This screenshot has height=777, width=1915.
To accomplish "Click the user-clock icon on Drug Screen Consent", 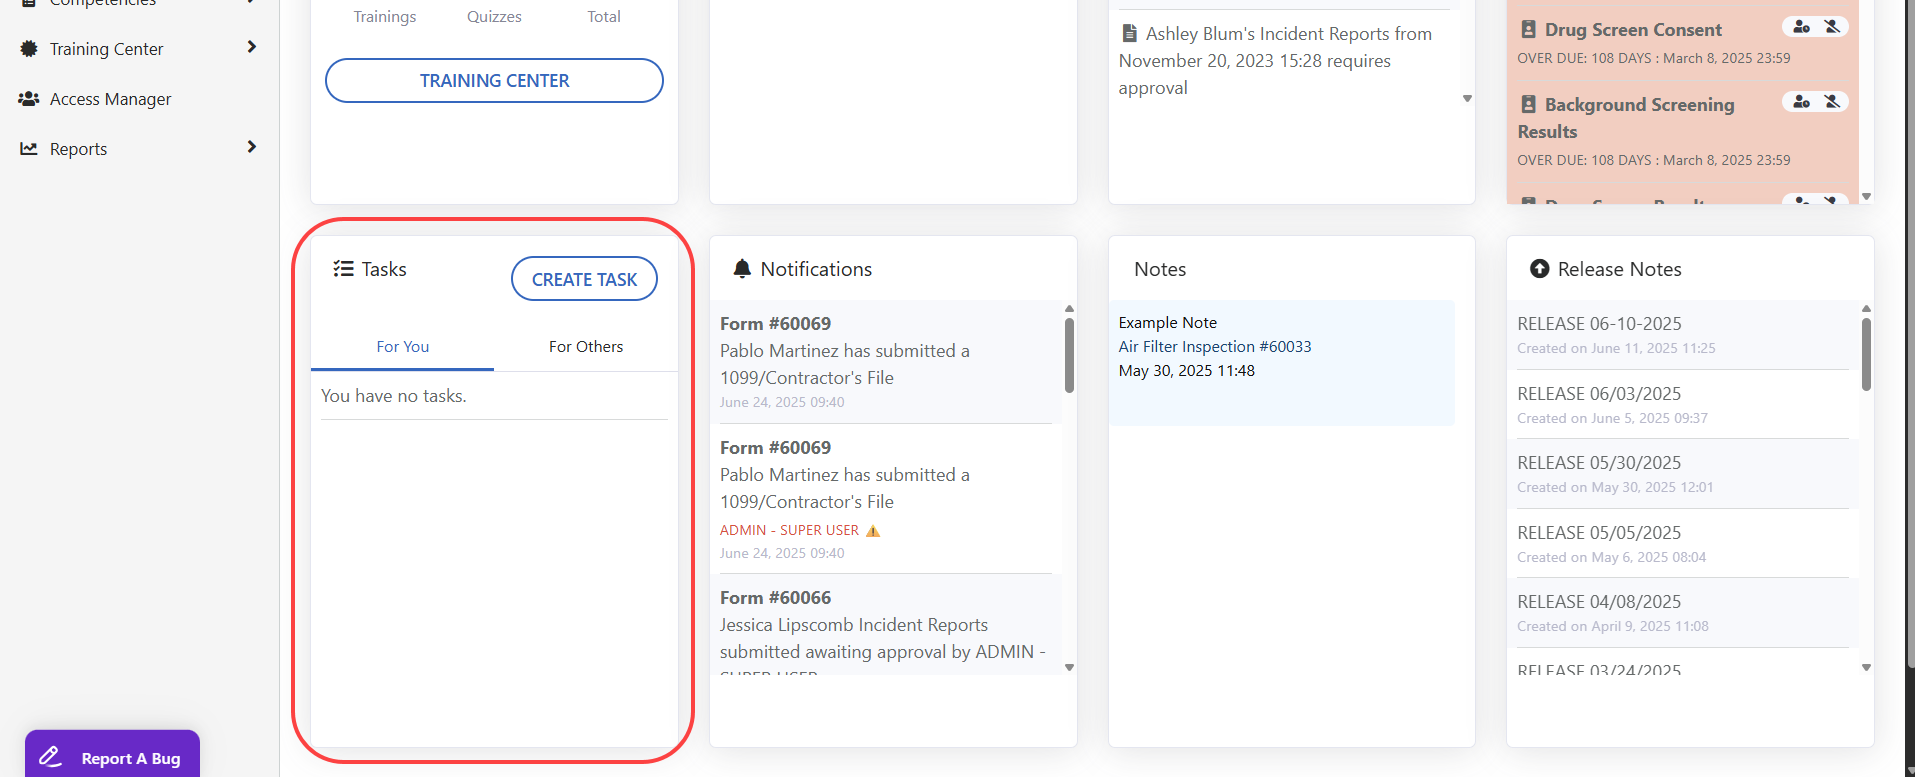I will tap(1801, 27).
